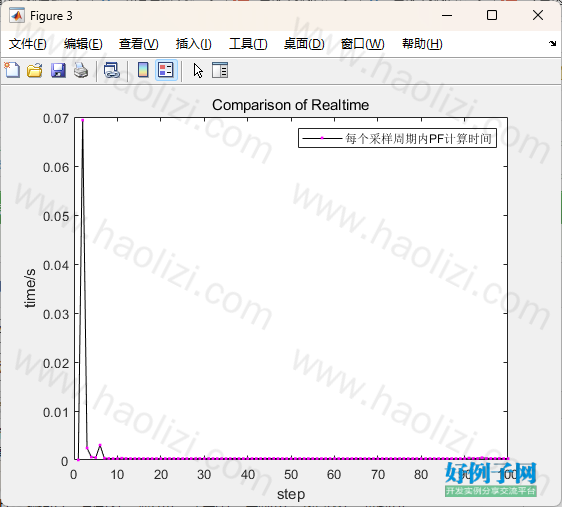Open the Property Inspector toolbar icon
The height and width of the screenshot is (507, 562).
(220, 70)
